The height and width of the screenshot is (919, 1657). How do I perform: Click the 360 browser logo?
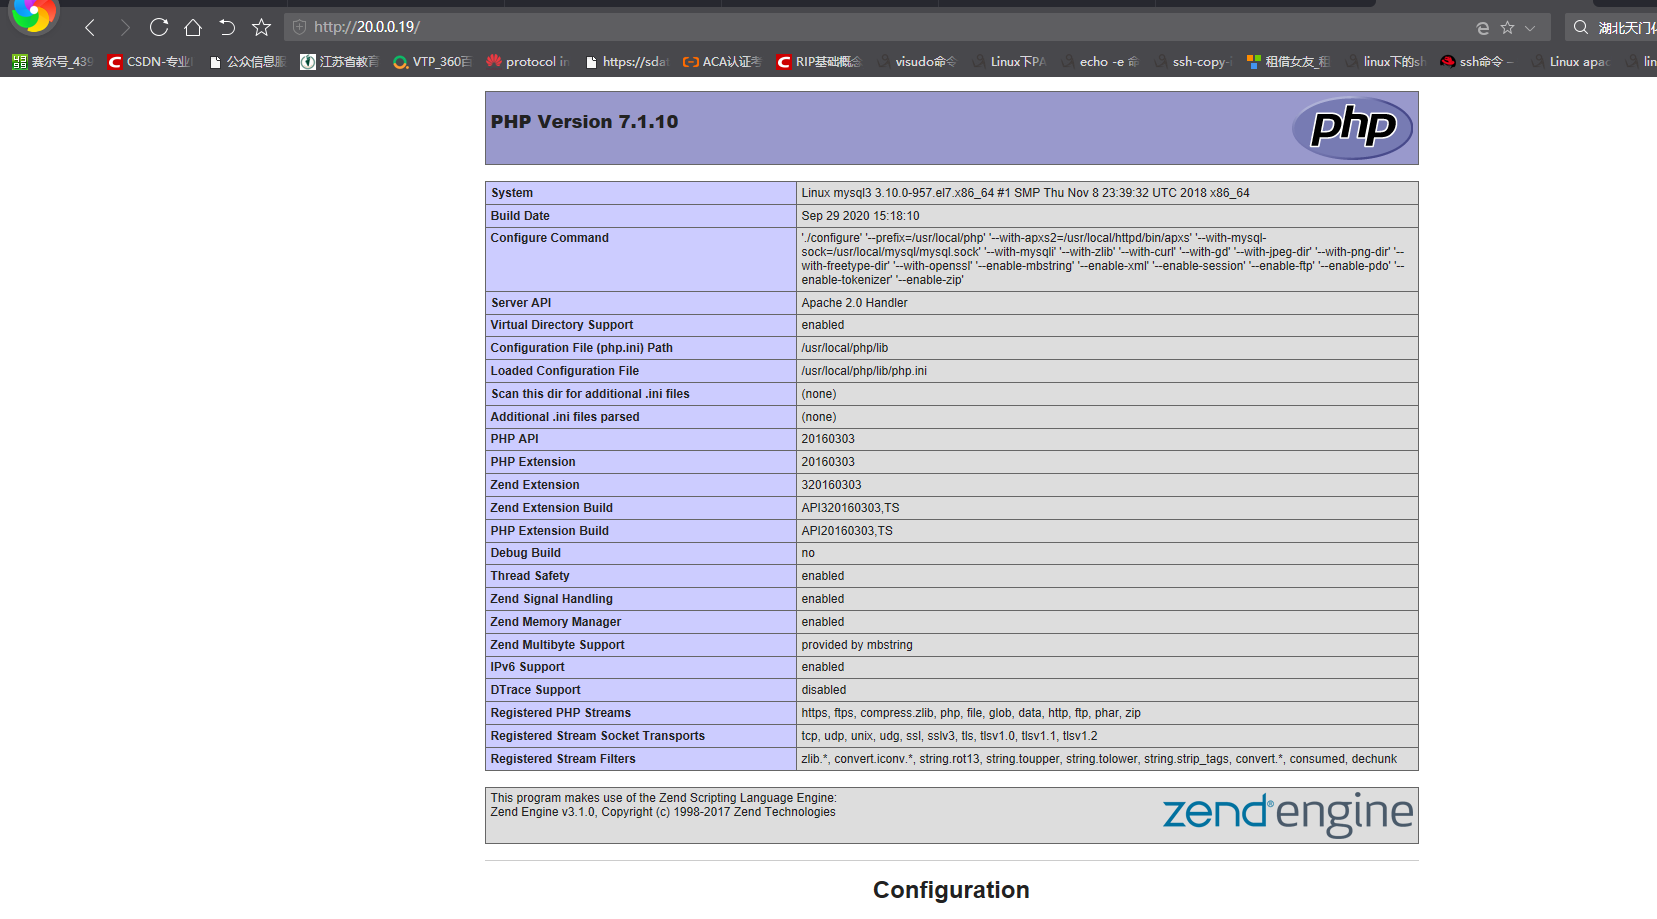click(33, 14)
